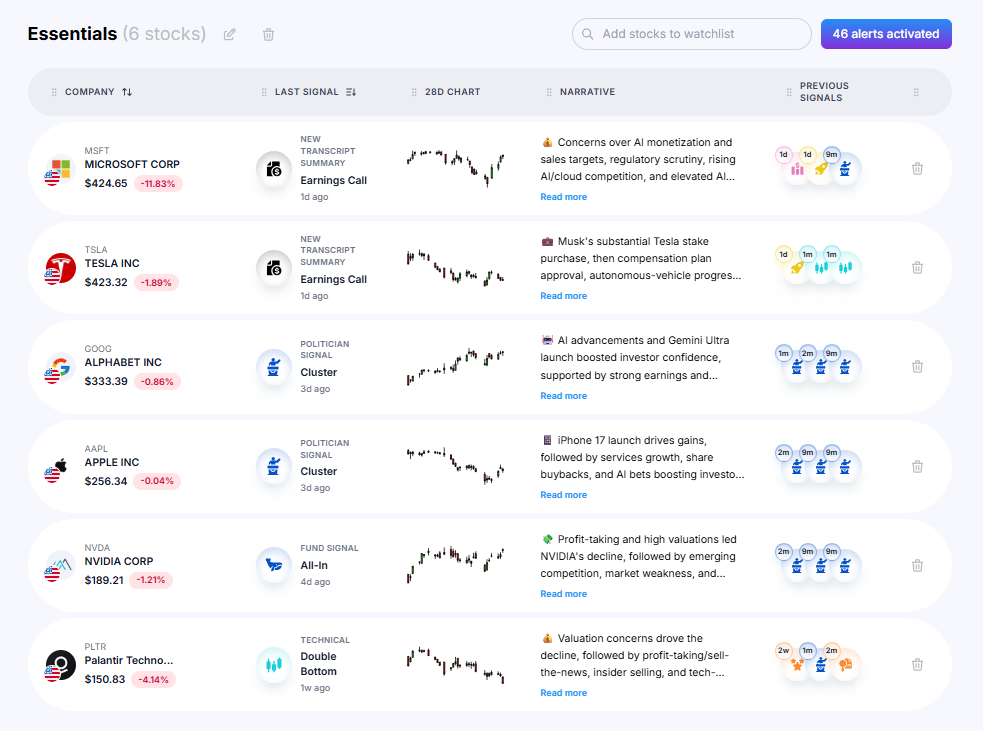
Task: Remove Microsoft Corp using its trash icon
Action: click(917, 168)
